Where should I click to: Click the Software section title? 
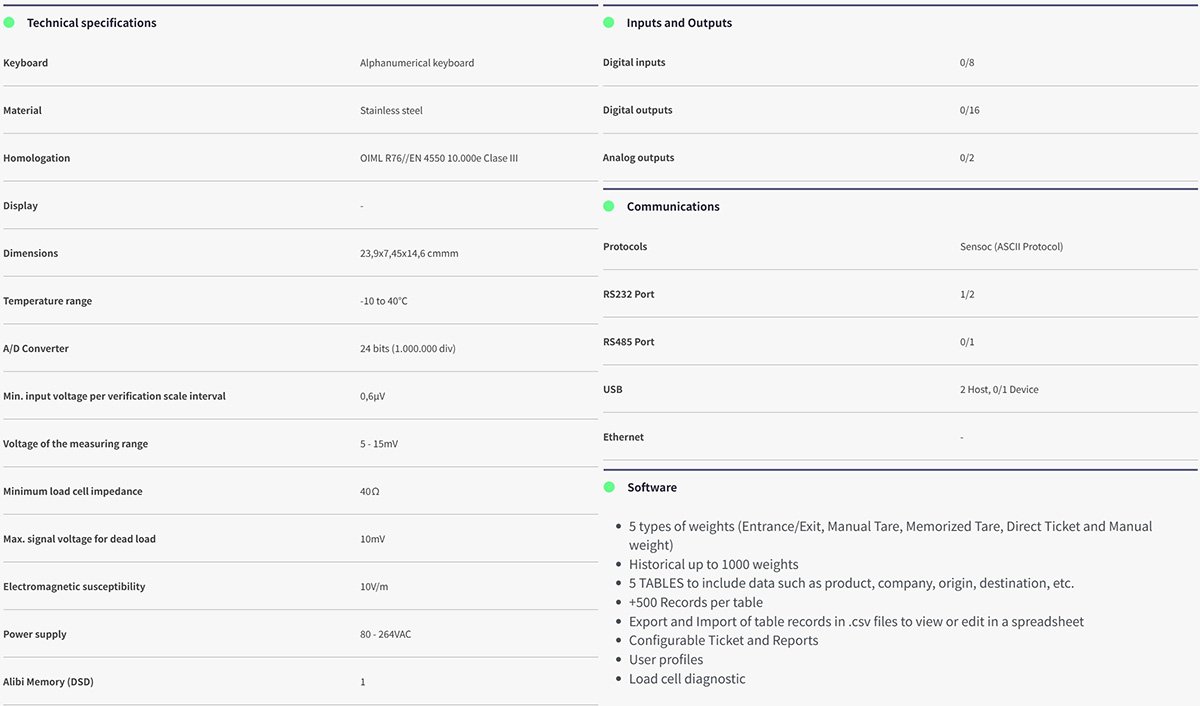(651, 488)
